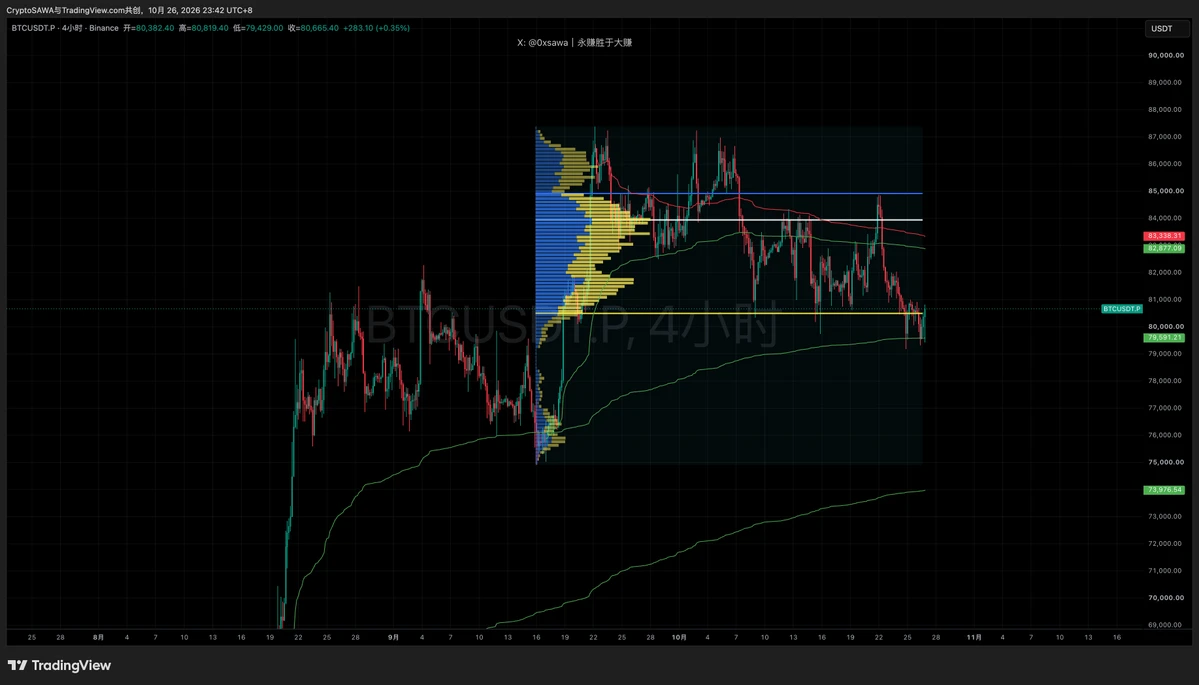Click the +283.10 (+0.35%) change value
1199x685 pixels.
(x=376, y=28)
